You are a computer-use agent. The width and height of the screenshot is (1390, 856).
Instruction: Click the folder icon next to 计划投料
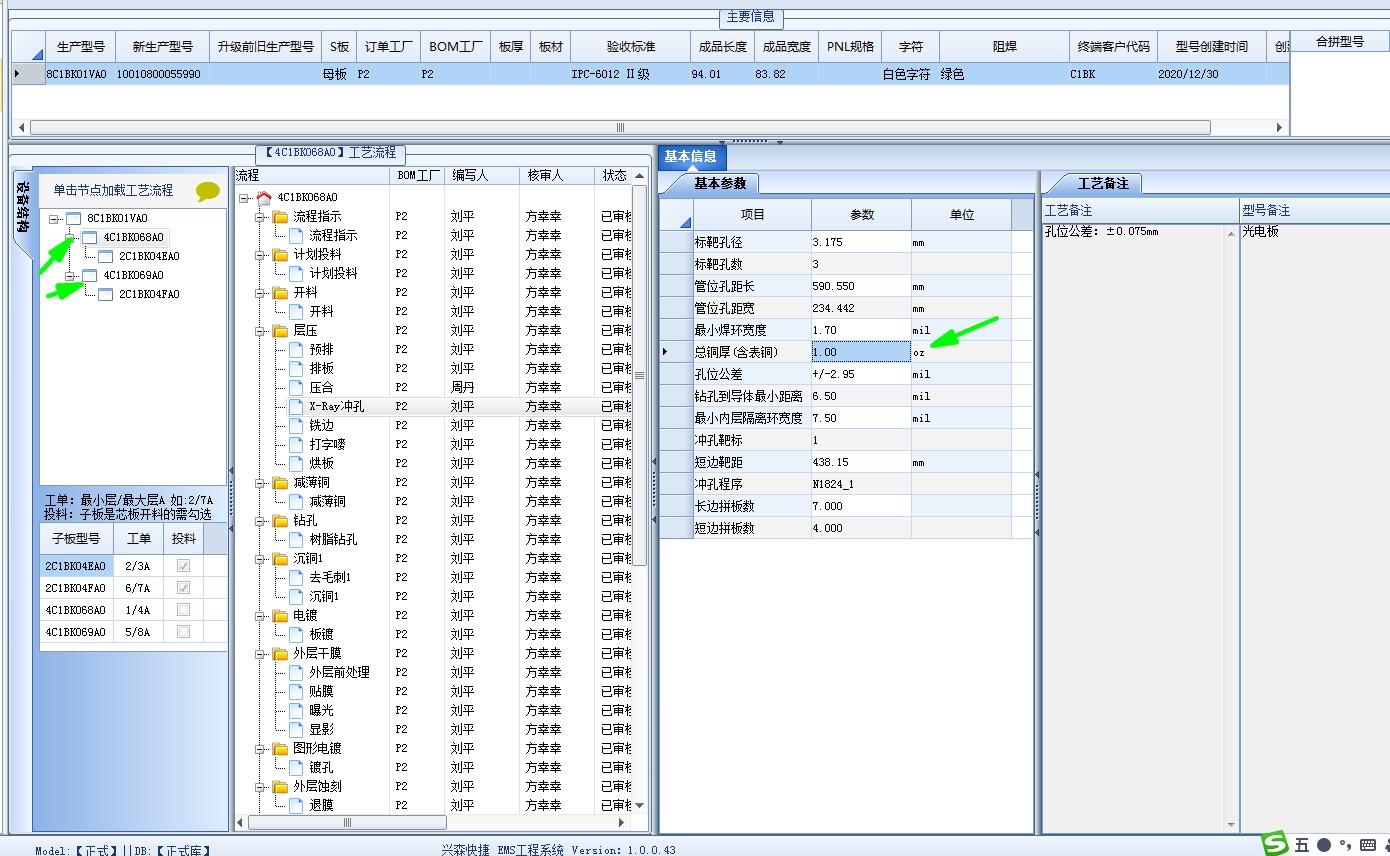[280, 254]
